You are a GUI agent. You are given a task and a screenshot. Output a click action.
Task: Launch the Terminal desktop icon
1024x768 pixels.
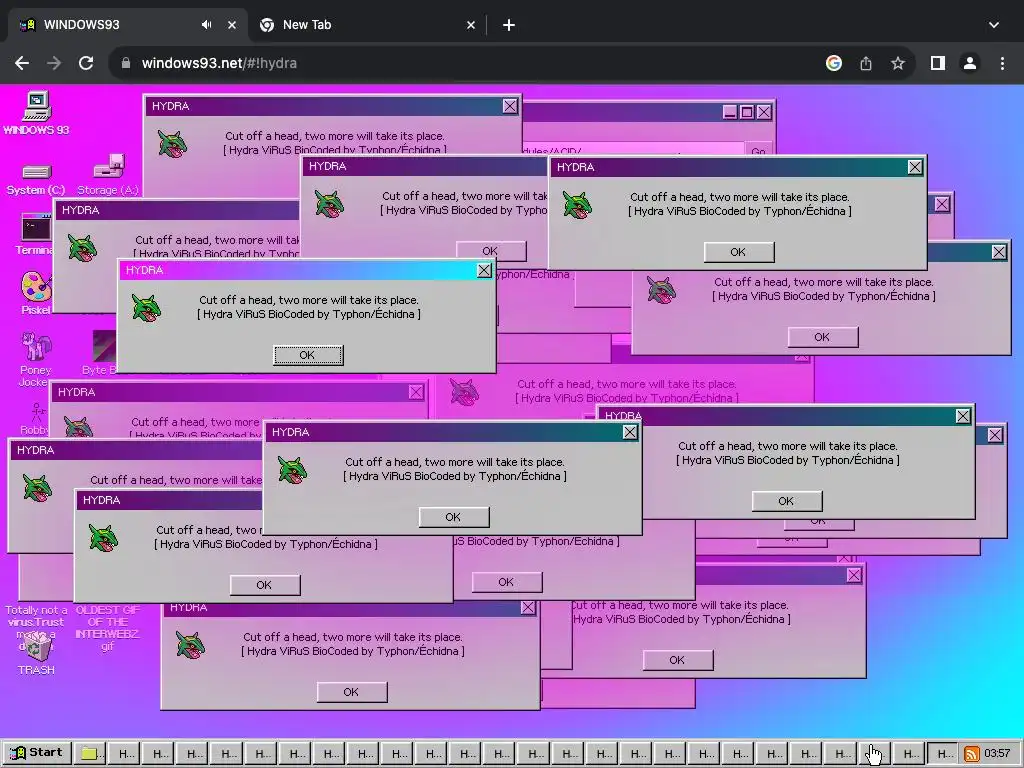coord(35,234)
